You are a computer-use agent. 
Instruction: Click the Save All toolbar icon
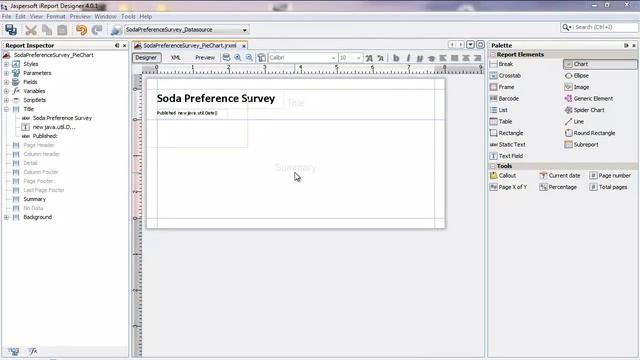11,30
